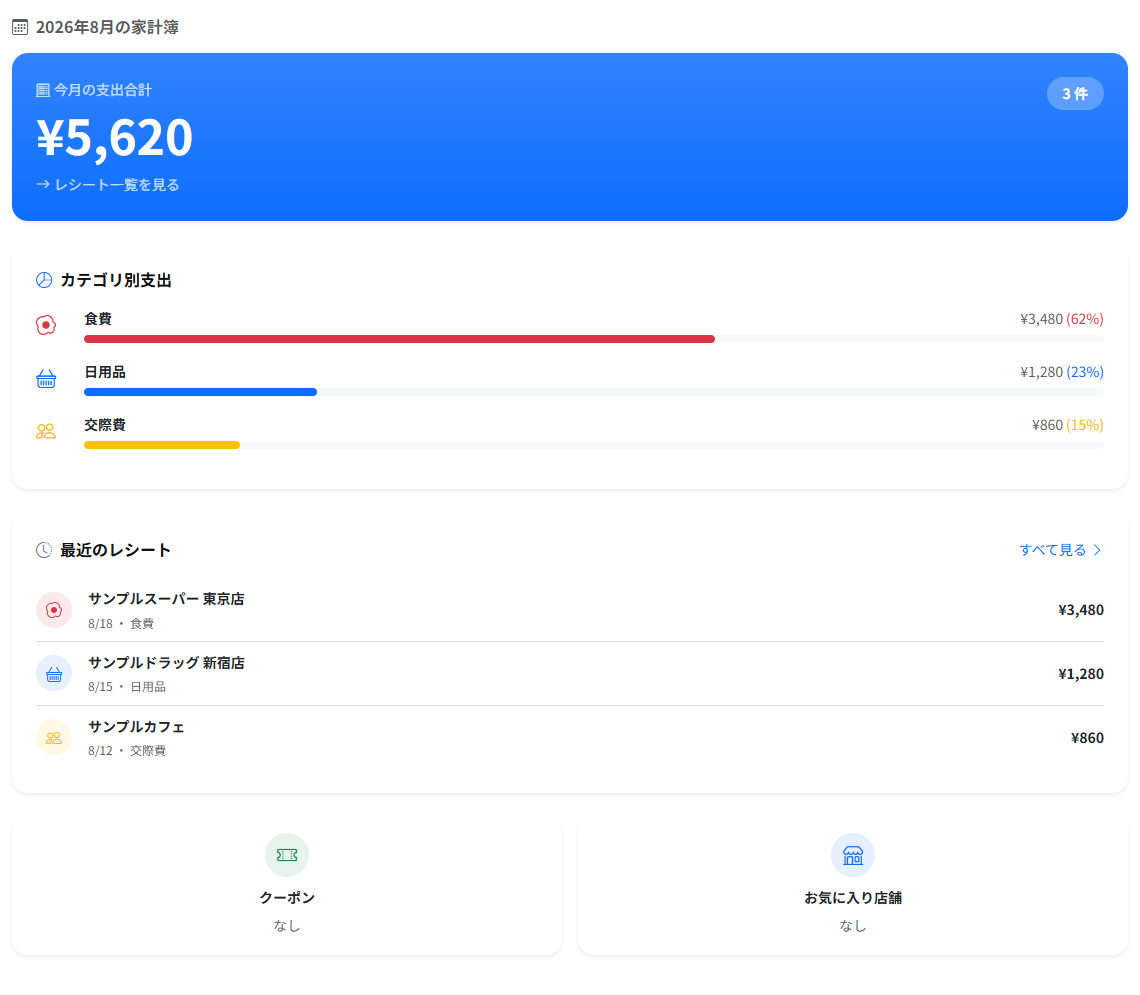Click the red 食費 progress bar
Viewport: 1140px width, 995px height.
point(399,339)
